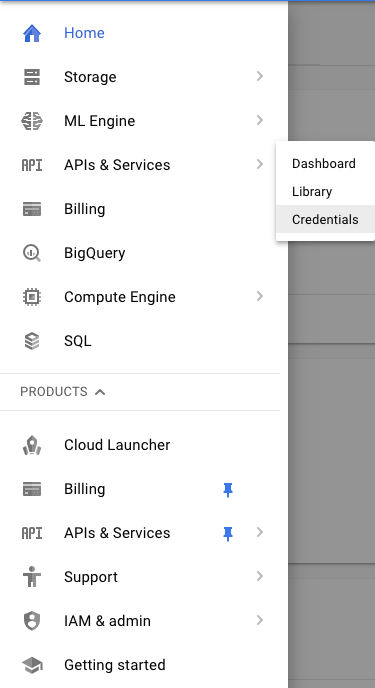Open the ML Engine brain icon
Image resolution: width=375 pixels, height=688 pixels.
(x=32, y=121)
